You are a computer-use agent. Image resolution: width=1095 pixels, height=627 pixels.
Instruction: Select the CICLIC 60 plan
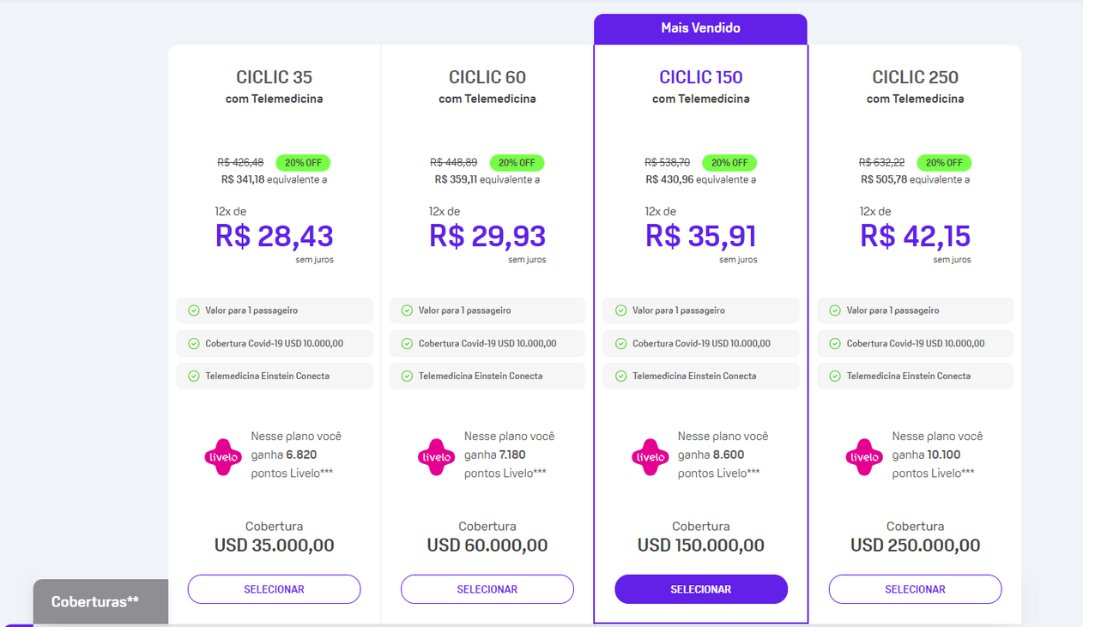pos(487,589)
